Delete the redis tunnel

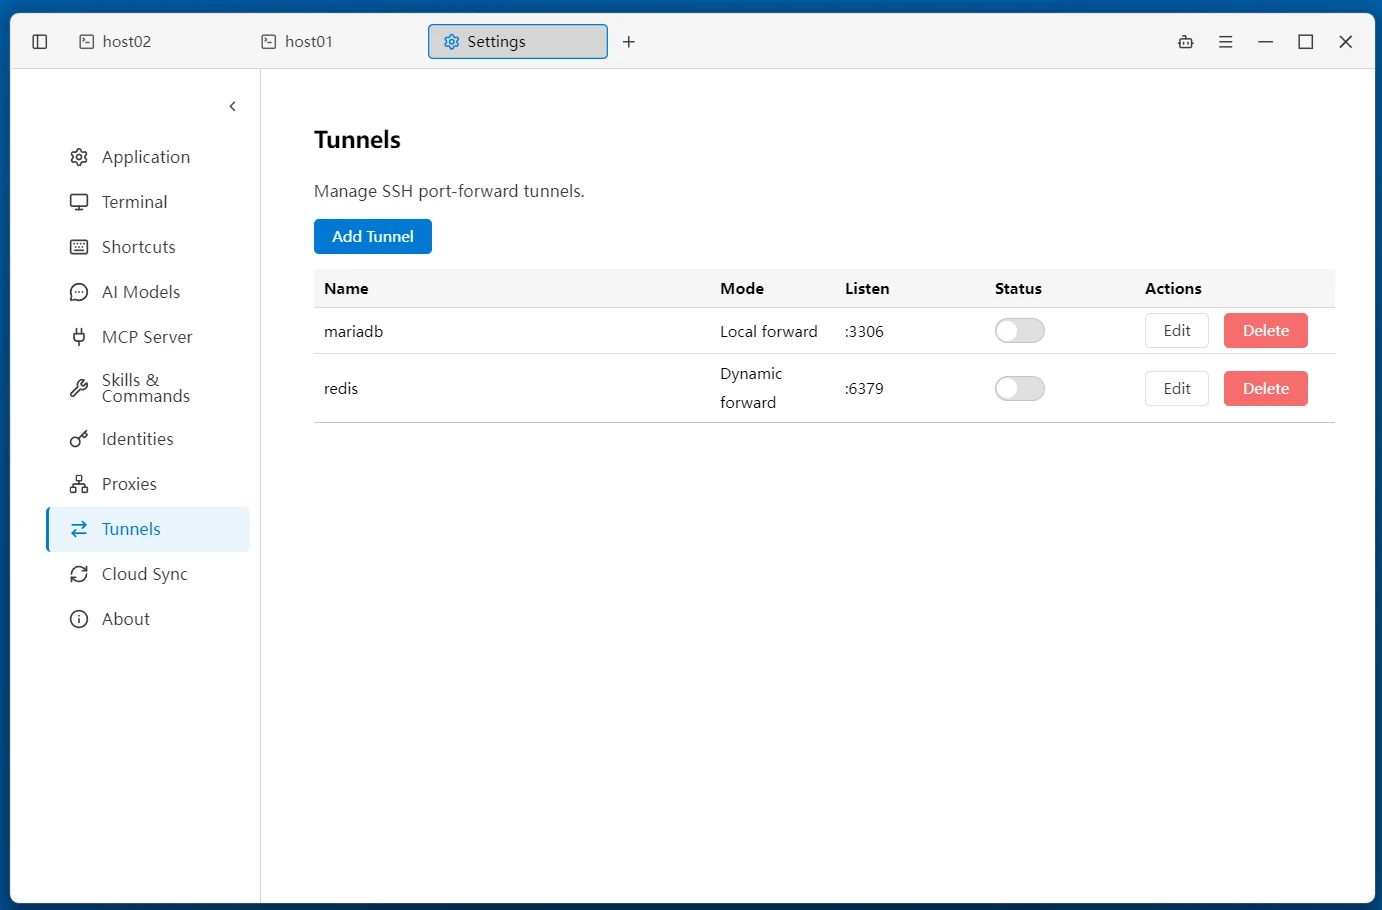1266,389
